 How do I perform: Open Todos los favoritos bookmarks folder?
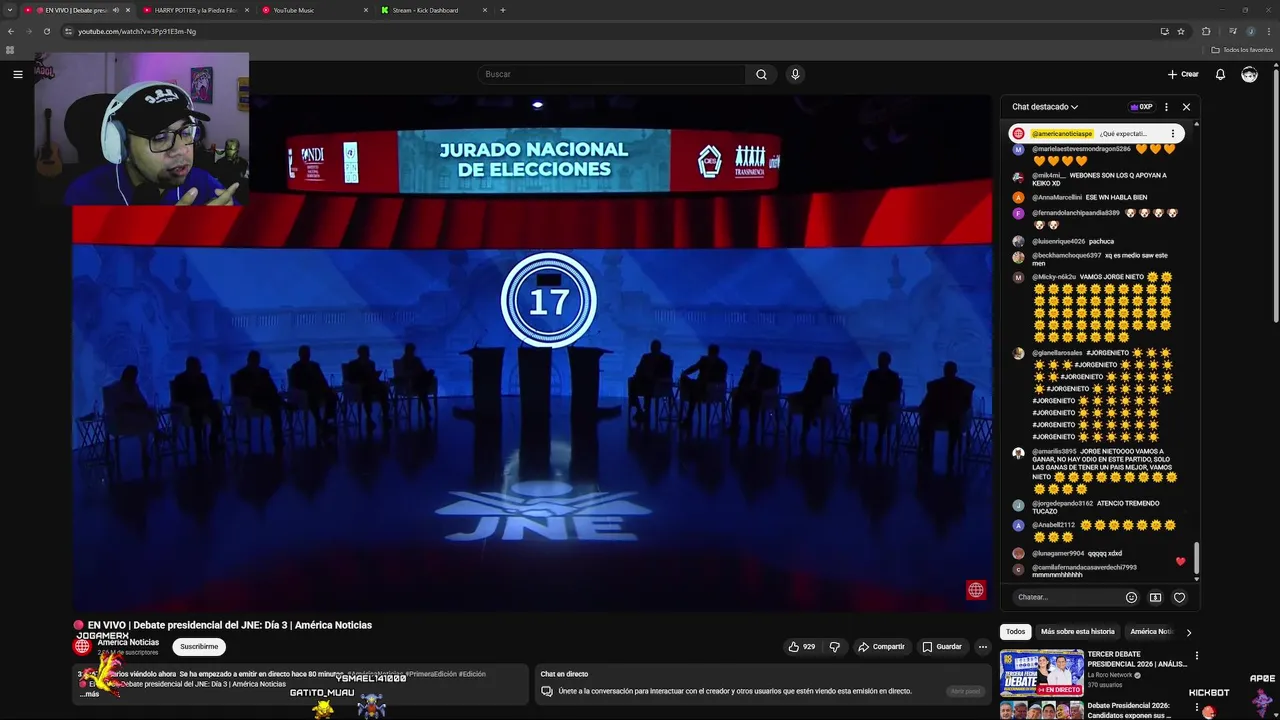(x=1242, y=49)
